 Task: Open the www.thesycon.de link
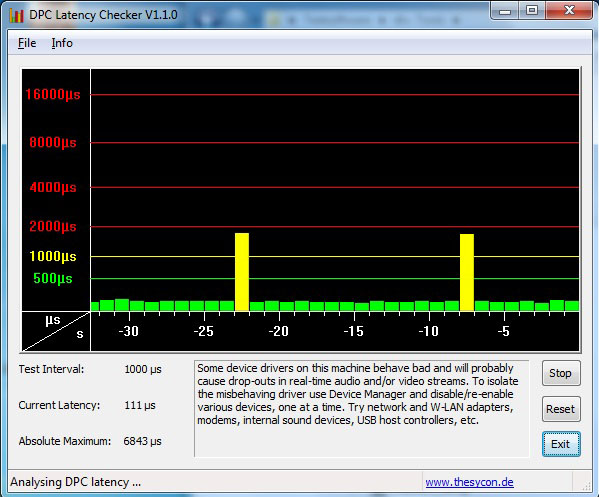coord(469,482)
